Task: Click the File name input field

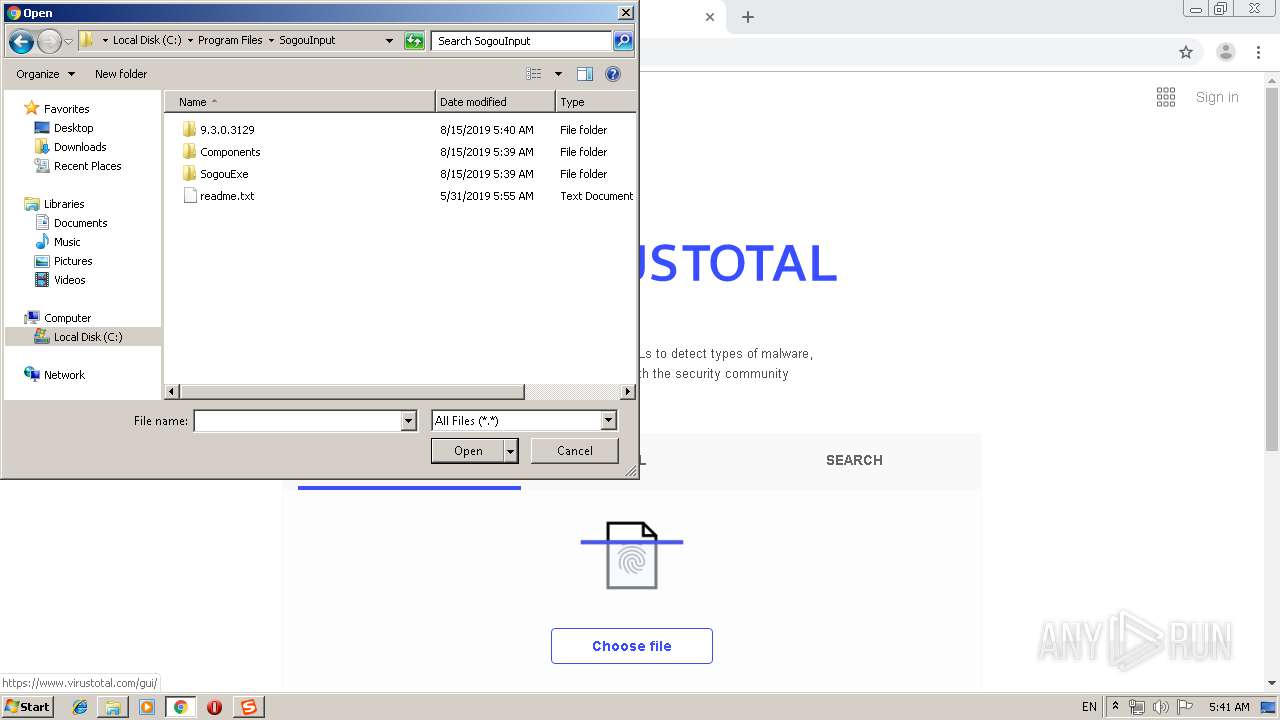Action: (297, 421)
